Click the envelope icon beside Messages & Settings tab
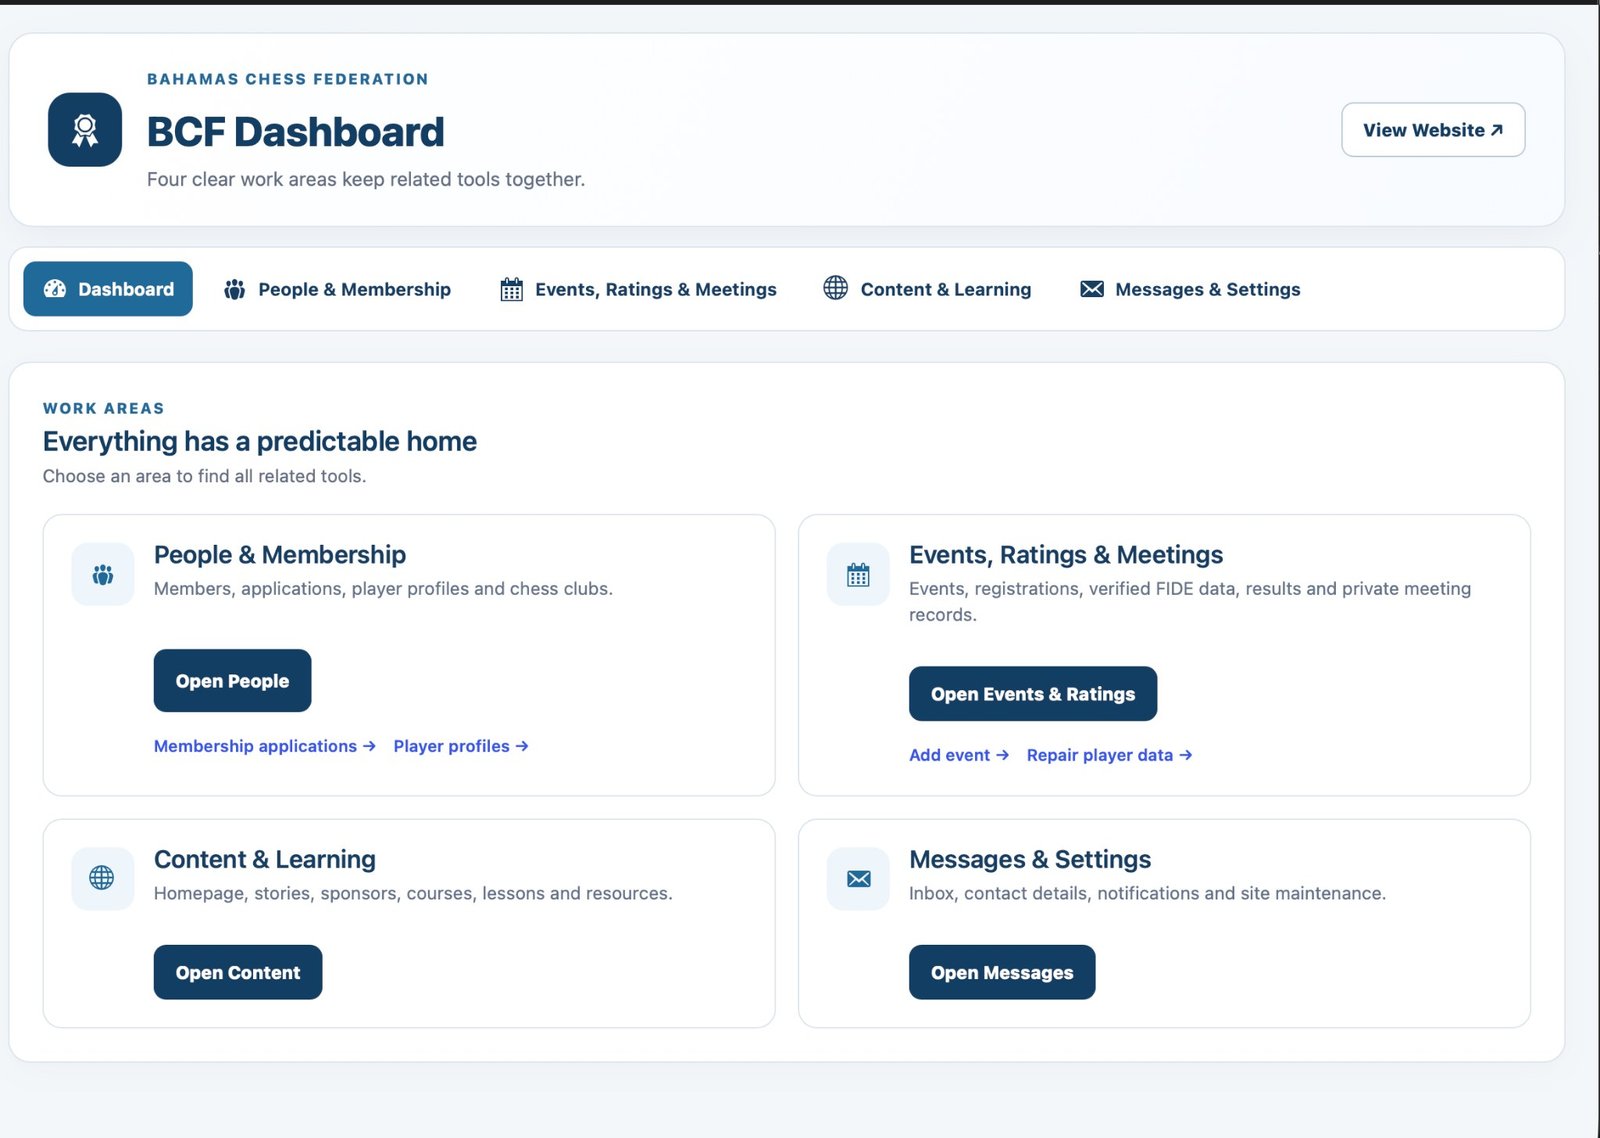The height and width of the screenshot is (1138, 1600). tap(1092, 289)
